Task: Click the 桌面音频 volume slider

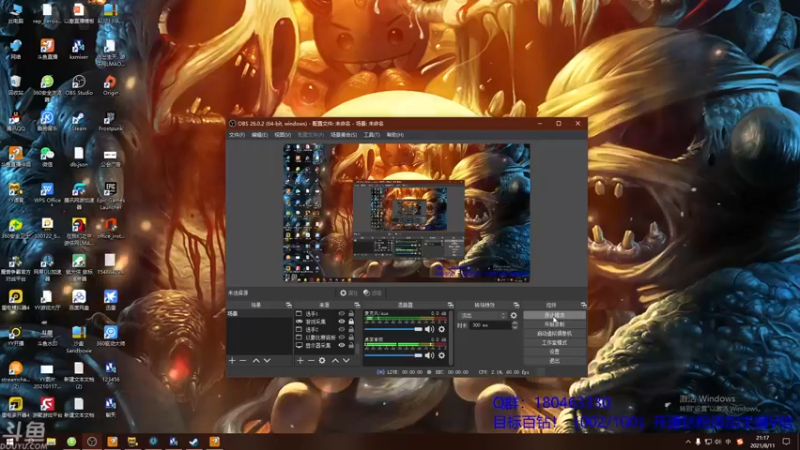Action: [393, 356]
